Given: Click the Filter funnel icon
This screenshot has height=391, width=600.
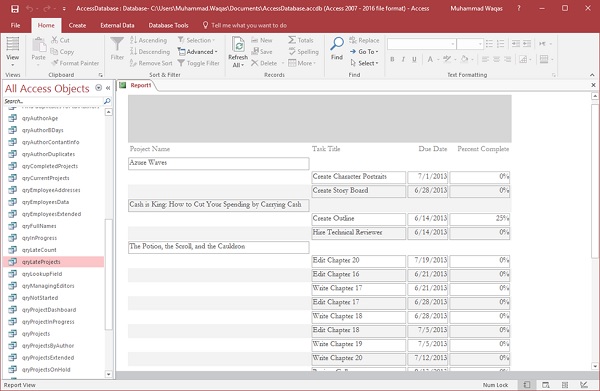Looking at the screenshot, I should pos(117,44).
